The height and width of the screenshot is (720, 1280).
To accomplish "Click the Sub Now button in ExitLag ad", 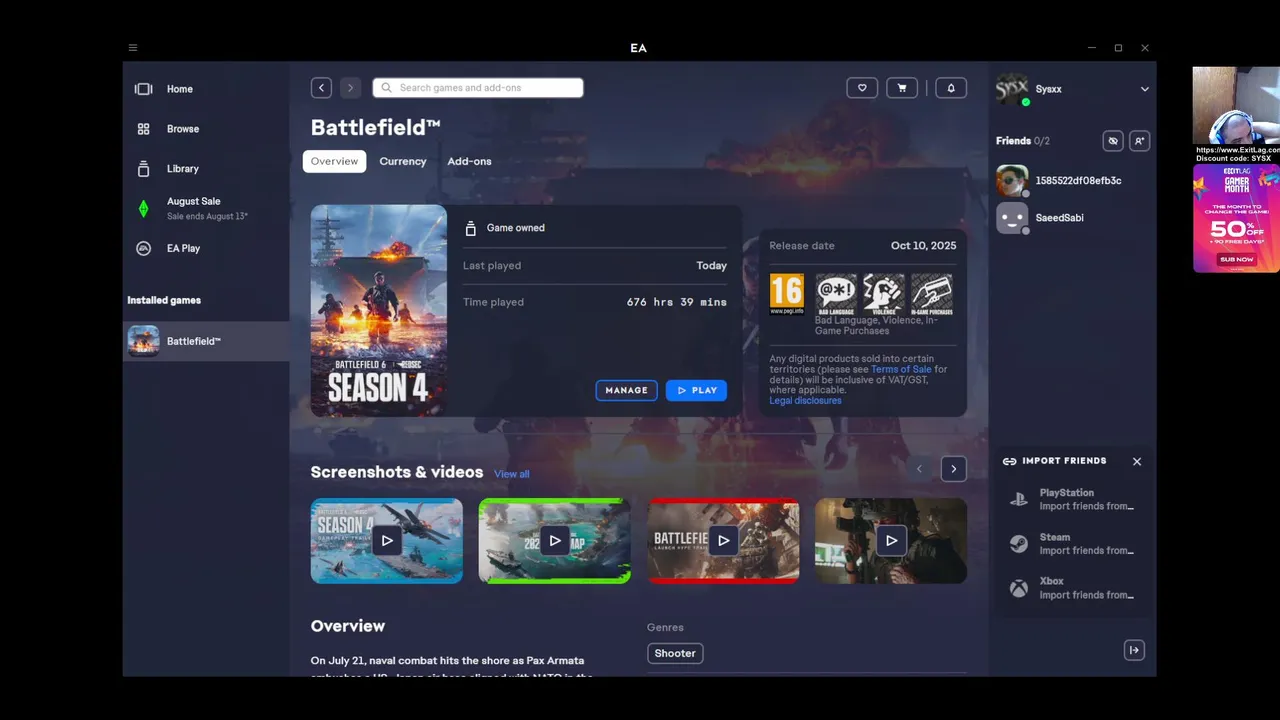I will click(x=1236, y=259).
